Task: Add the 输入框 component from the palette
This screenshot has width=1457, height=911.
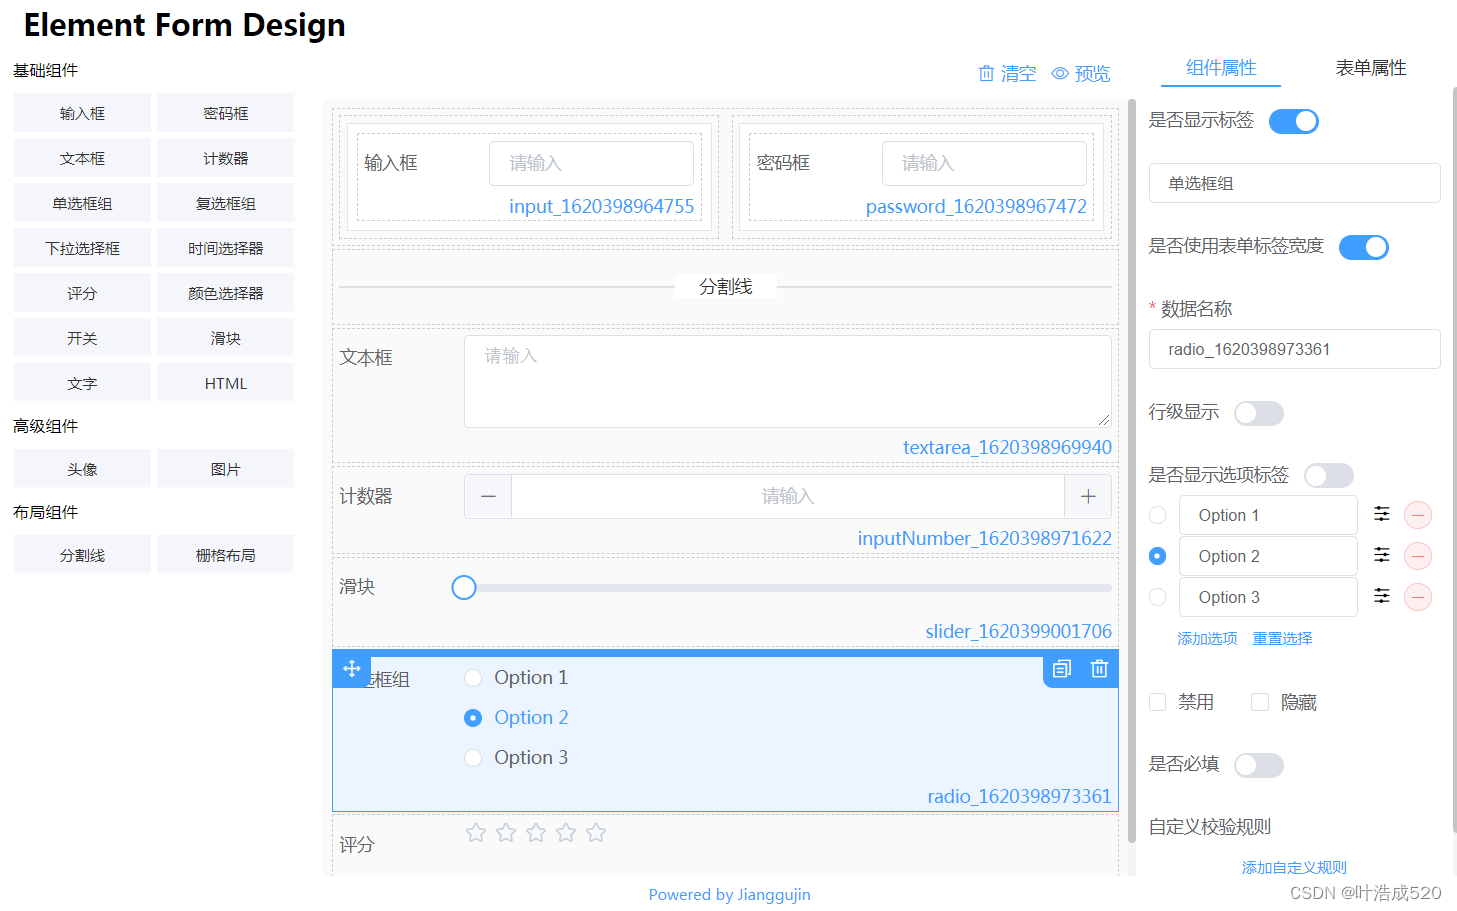Action: pyautogui.click(x=82, y=113)
